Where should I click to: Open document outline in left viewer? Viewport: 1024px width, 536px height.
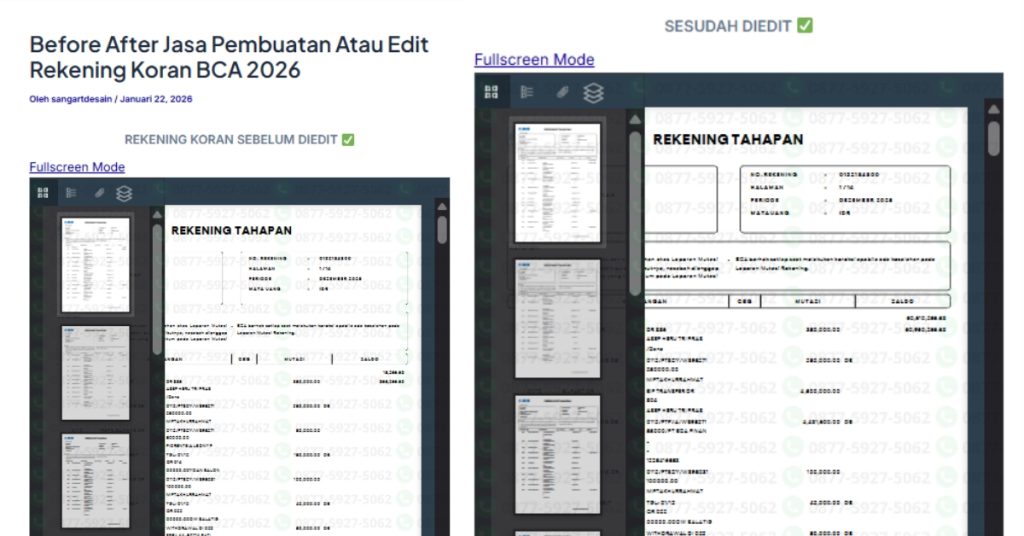(x=70, y=194)
